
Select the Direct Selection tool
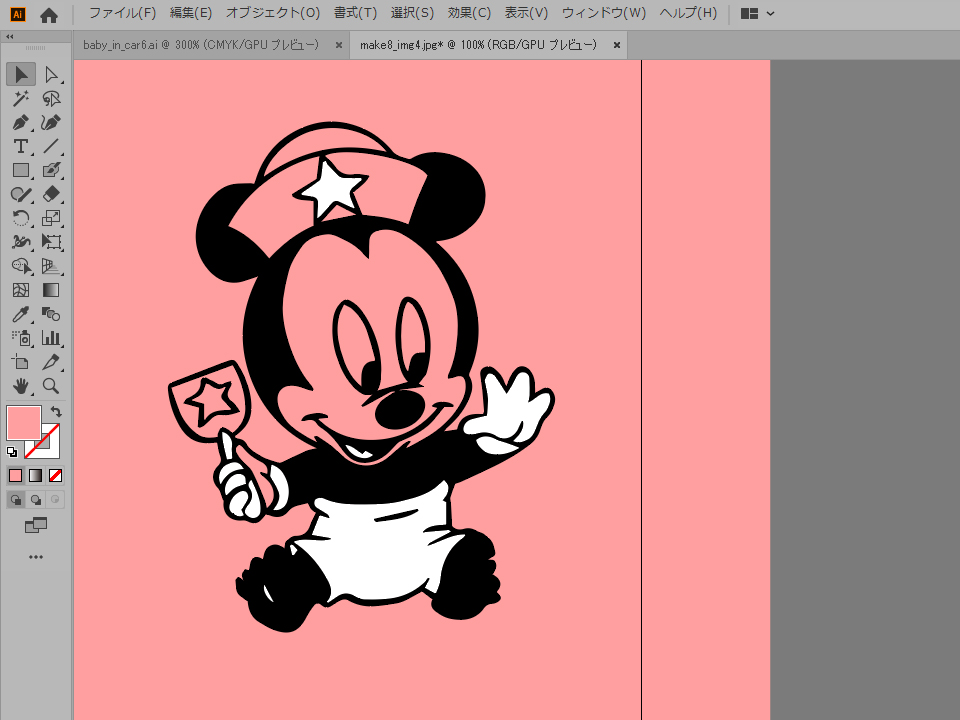[x=51, y=74]
